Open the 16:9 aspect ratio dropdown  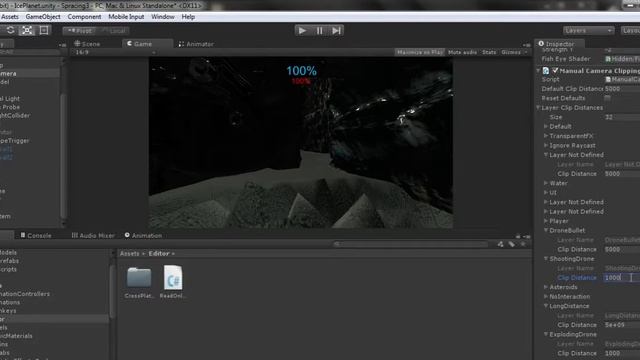pyautogui.click(x=115, y=52)
